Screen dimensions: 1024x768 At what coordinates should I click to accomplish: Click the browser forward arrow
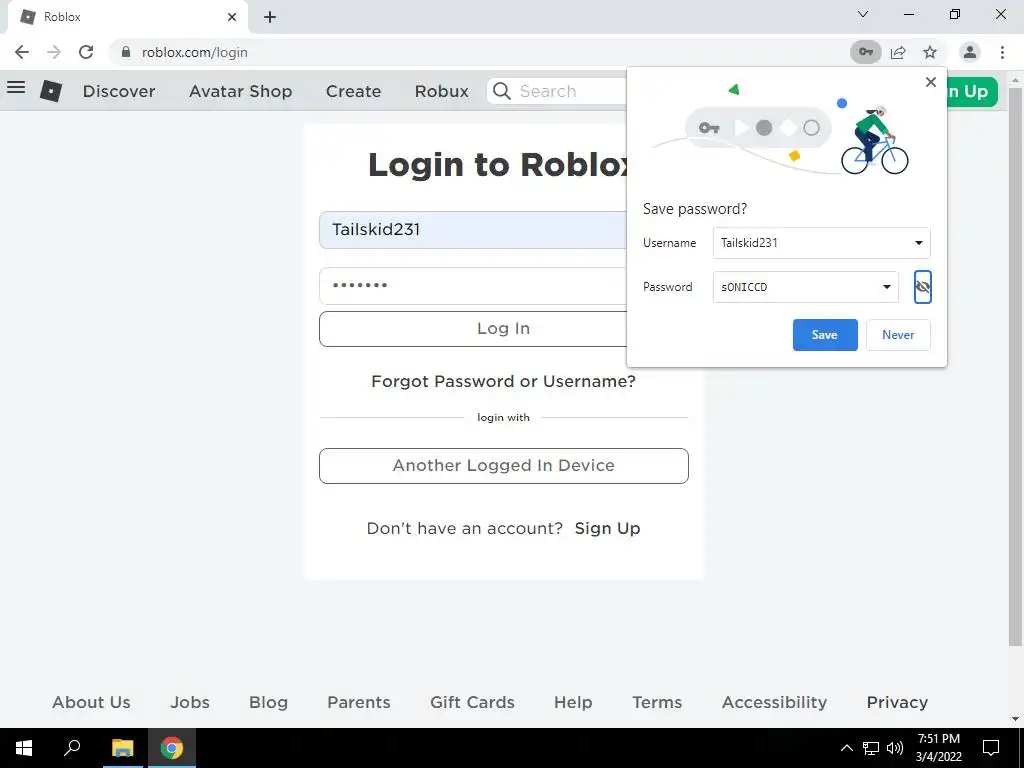click(54, 52)
